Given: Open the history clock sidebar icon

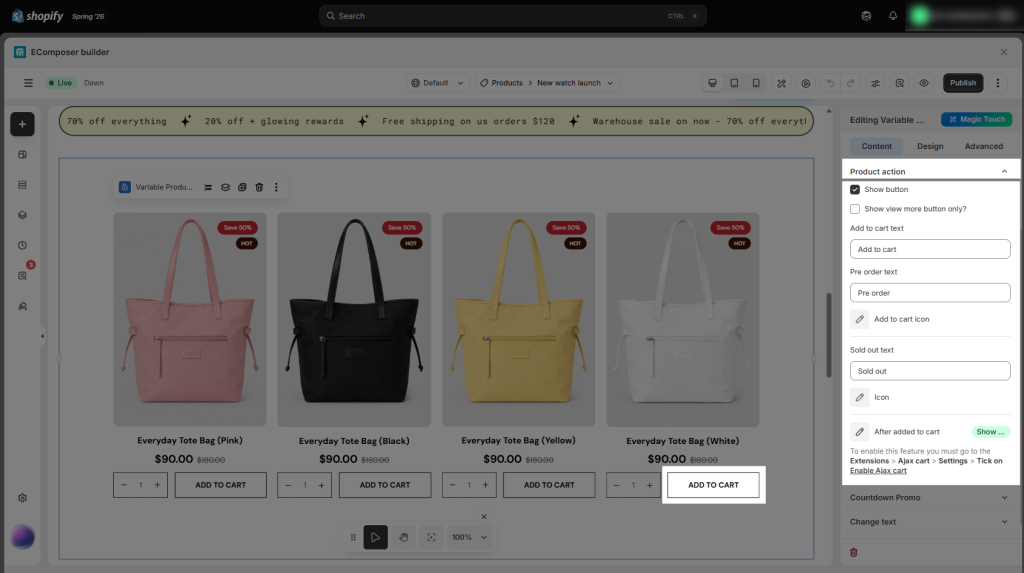Looking at the screenshot, I should 22,246.
